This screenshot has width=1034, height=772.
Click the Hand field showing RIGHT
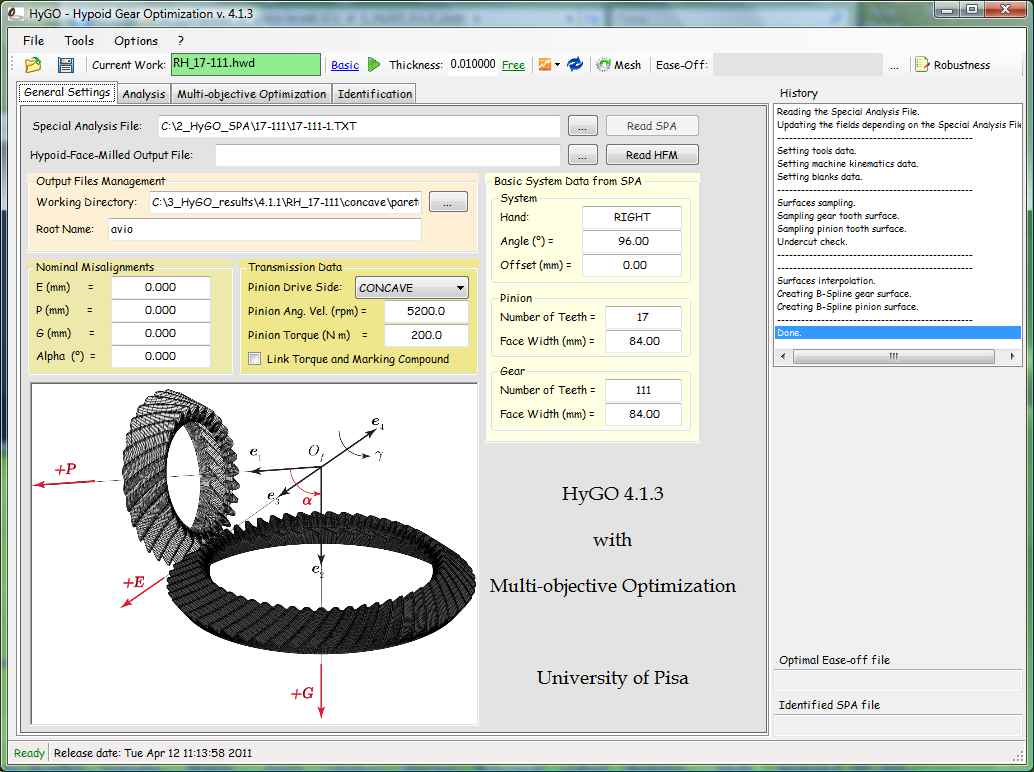tap(632, 217)
